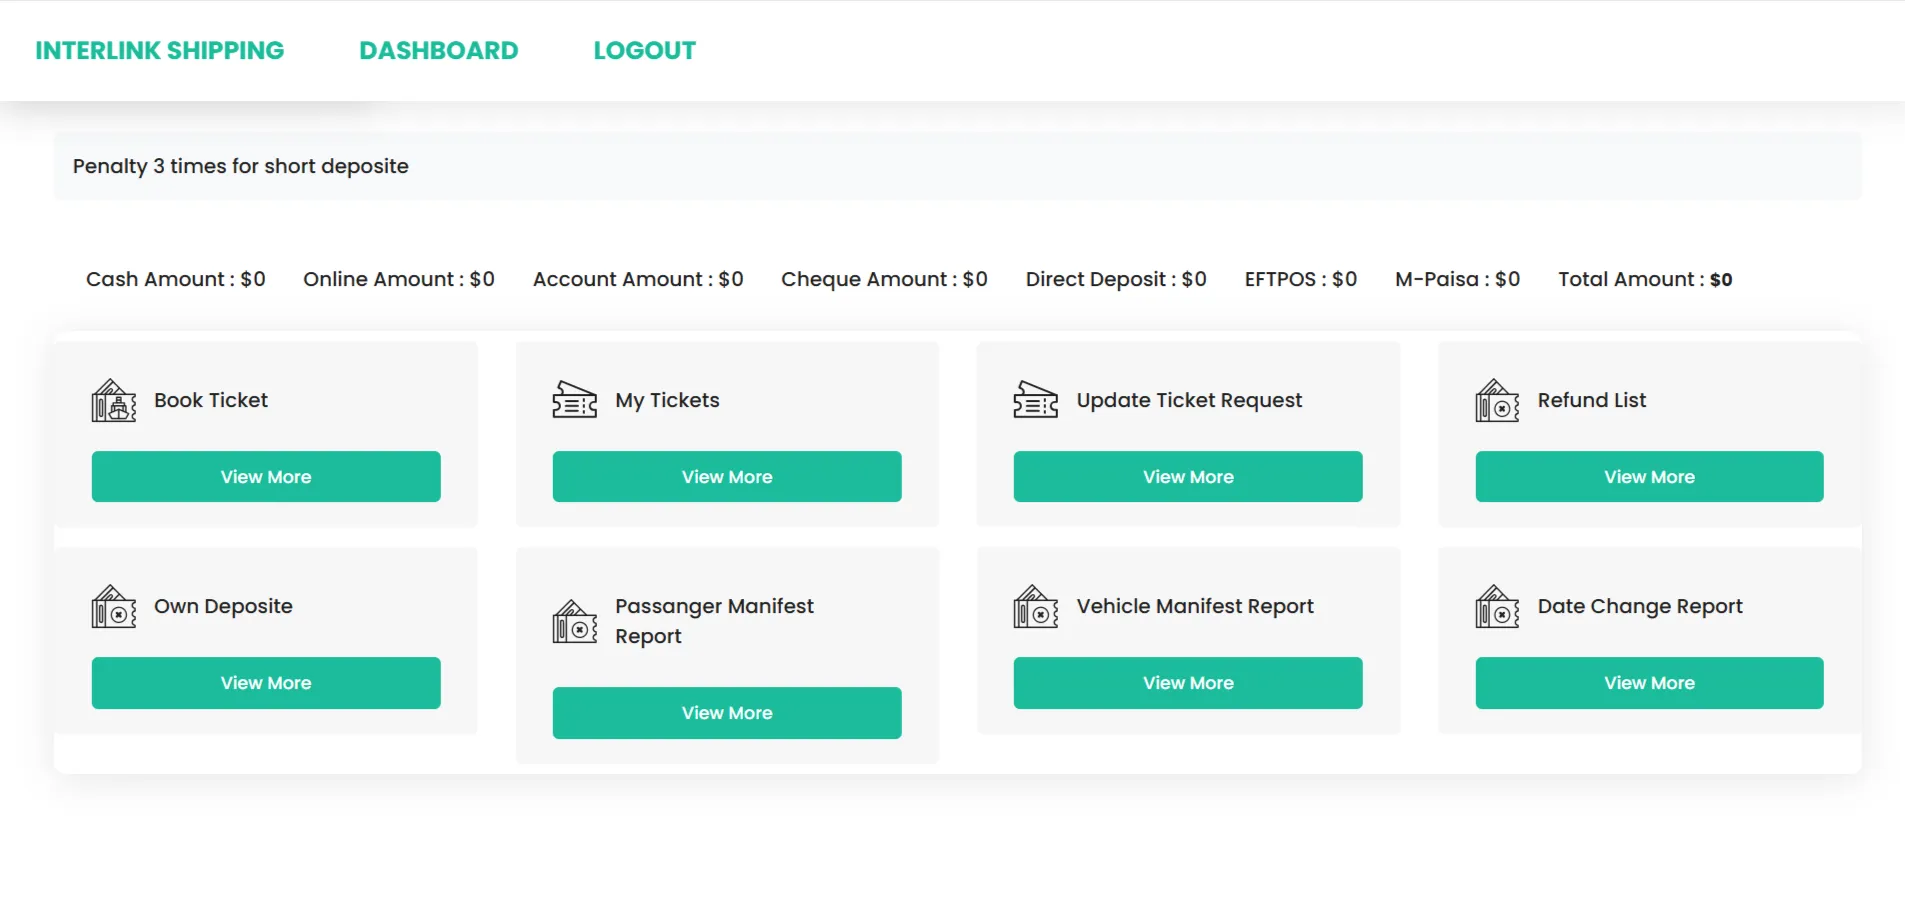The image size is (1905, 919).
Task: Click the Vehicle Manifest Report icon
Action: 1036,607
